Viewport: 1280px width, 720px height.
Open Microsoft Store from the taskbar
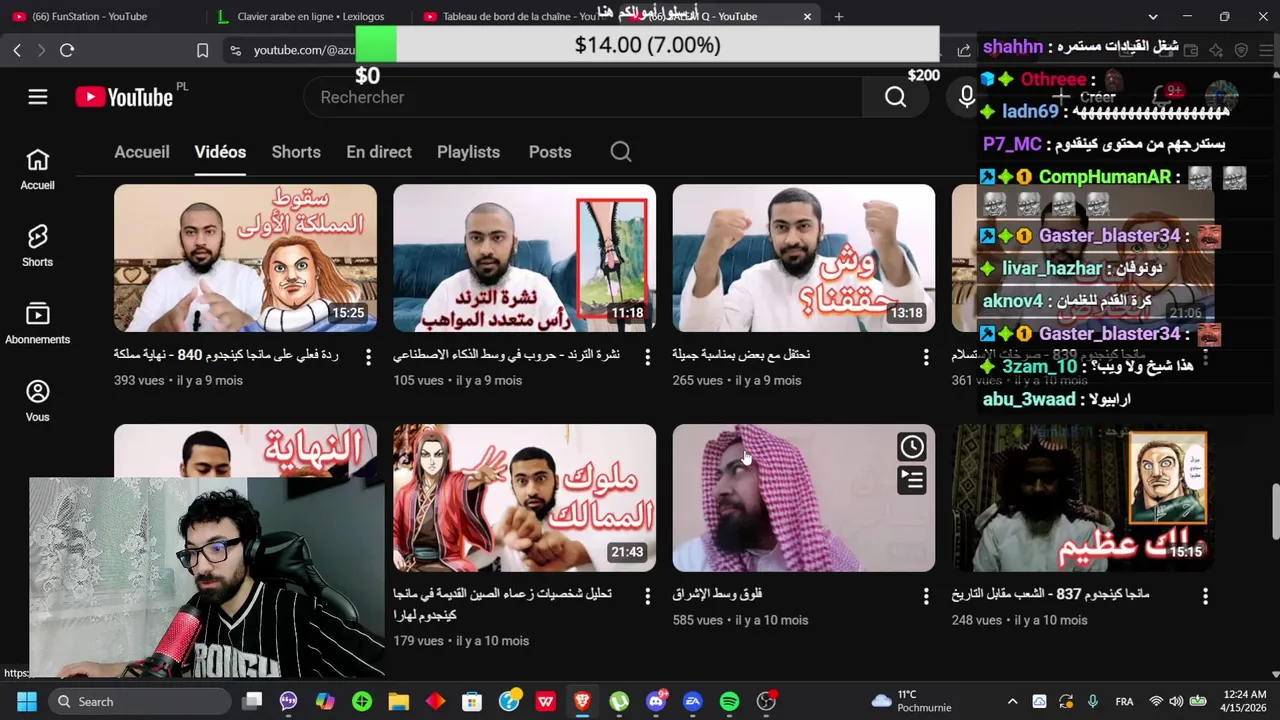[472, 702]
